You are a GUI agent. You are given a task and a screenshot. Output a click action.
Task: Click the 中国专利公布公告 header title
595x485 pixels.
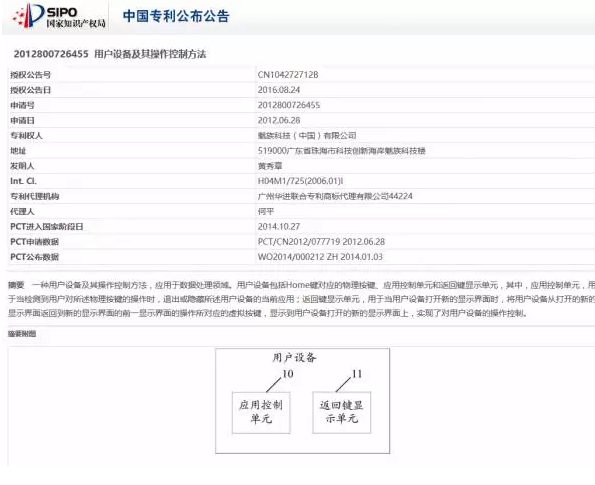pyautogui.click(x=176, y=16)
